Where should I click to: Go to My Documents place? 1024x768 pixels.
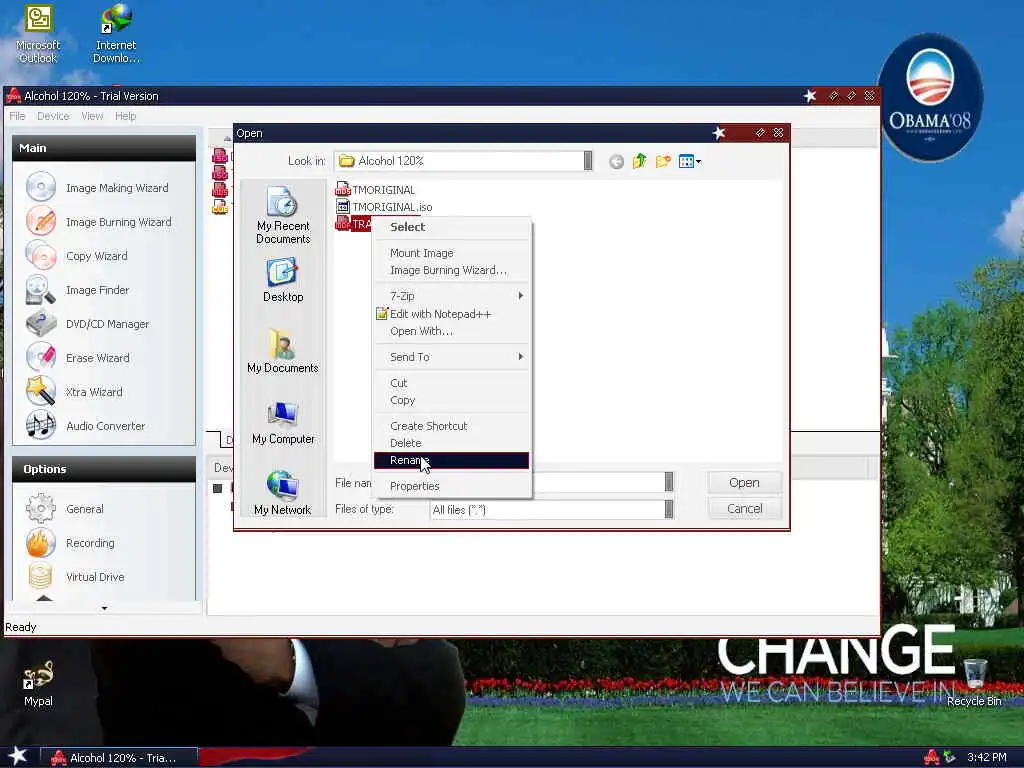pyautogui.click(x=283, y=351)
